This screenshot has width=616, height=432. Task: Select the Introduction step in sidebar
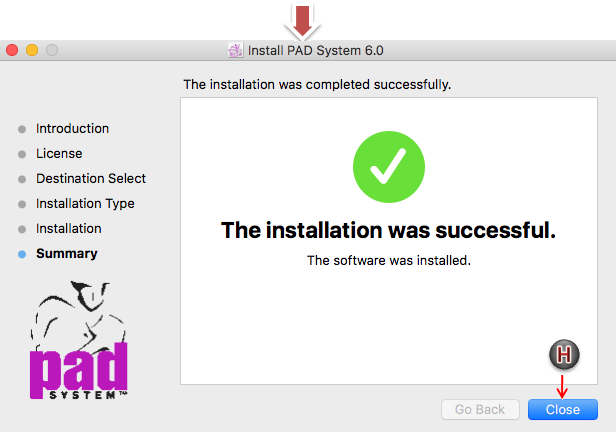[72, 129]
